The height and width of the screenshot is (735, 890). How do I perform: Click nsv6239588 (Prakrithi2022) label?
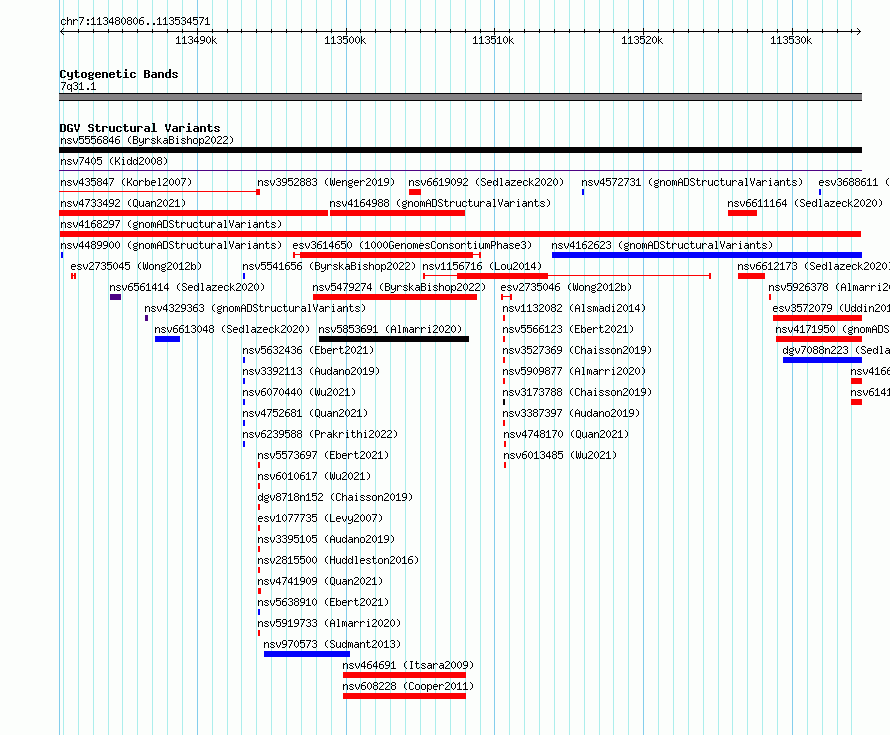pos(320,434)
